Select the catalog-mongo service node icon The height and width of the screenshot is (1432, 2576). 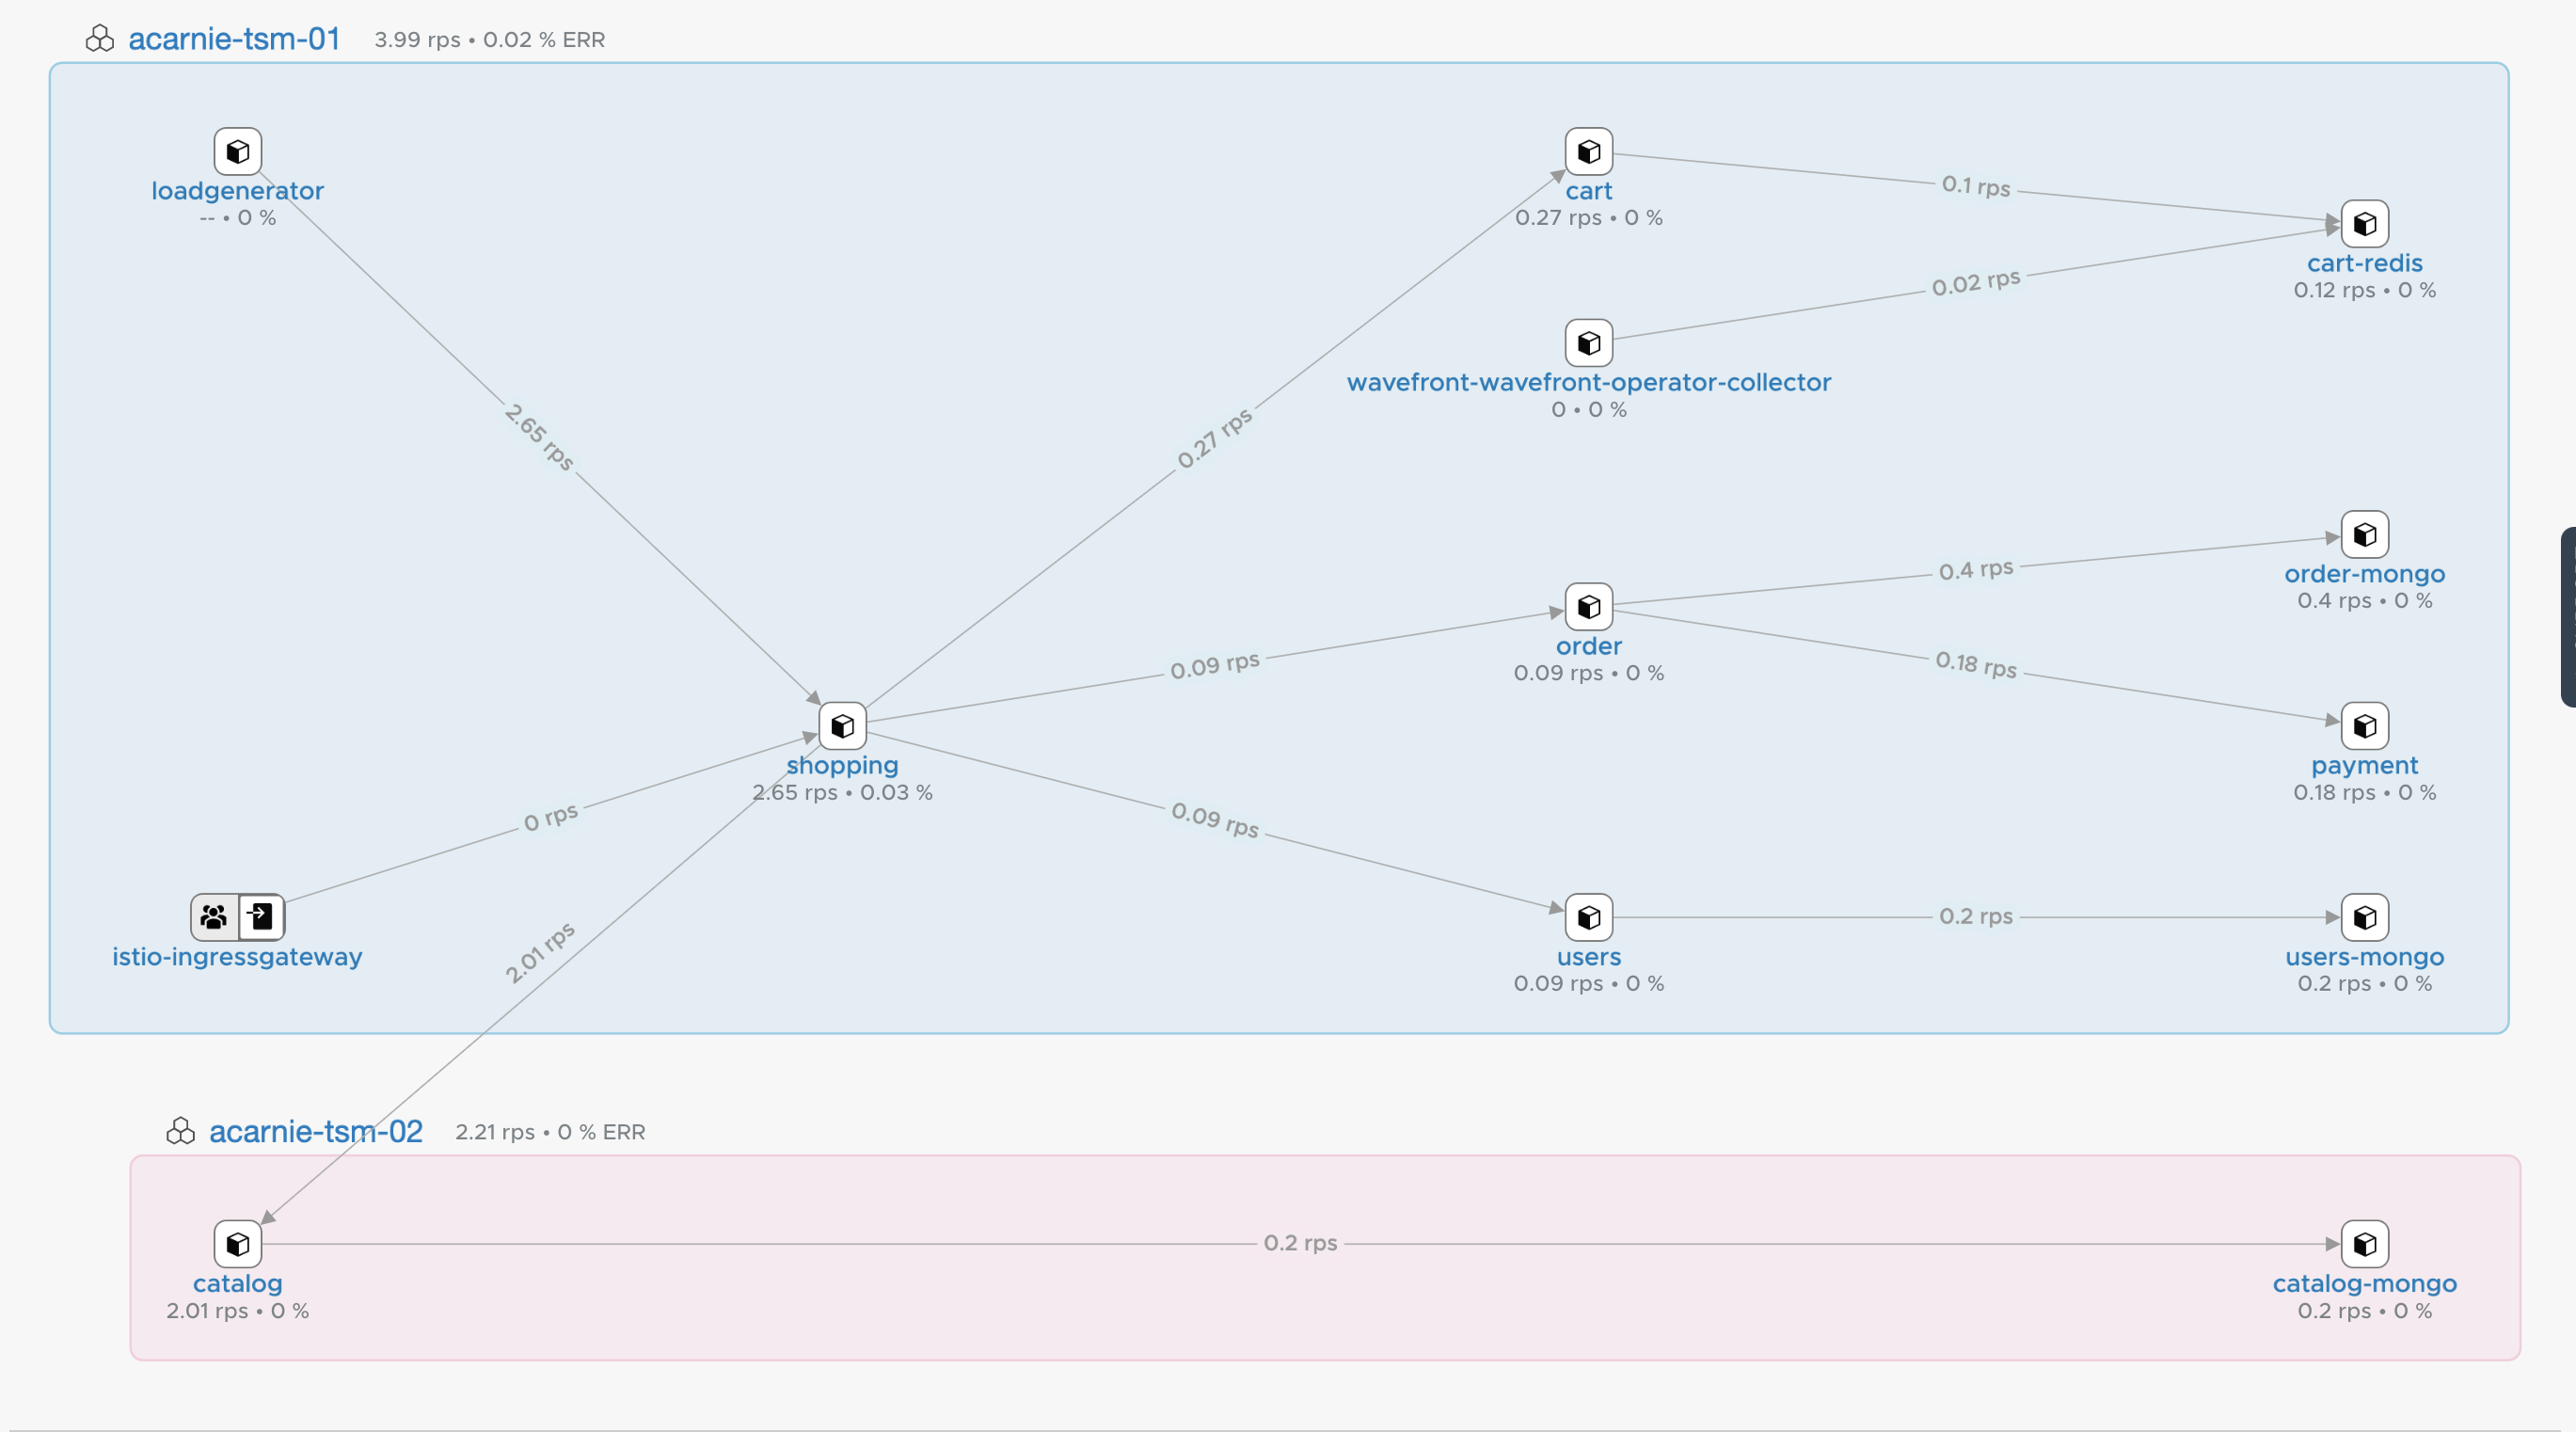pyautogui.click(x=2364, y=1244)
